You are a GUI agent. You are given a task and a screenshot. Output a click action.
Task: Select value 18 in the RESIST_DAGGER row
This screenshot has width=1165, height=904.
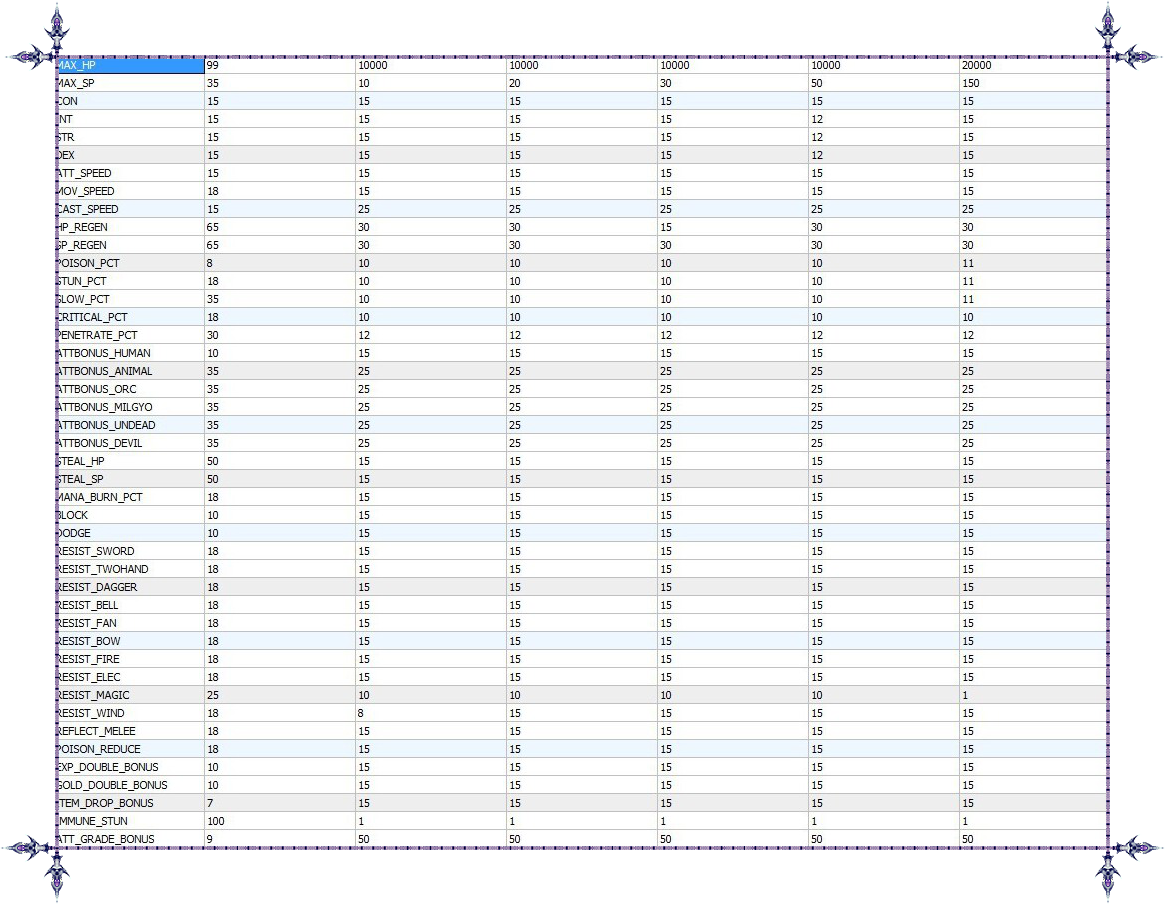[212, 588]
